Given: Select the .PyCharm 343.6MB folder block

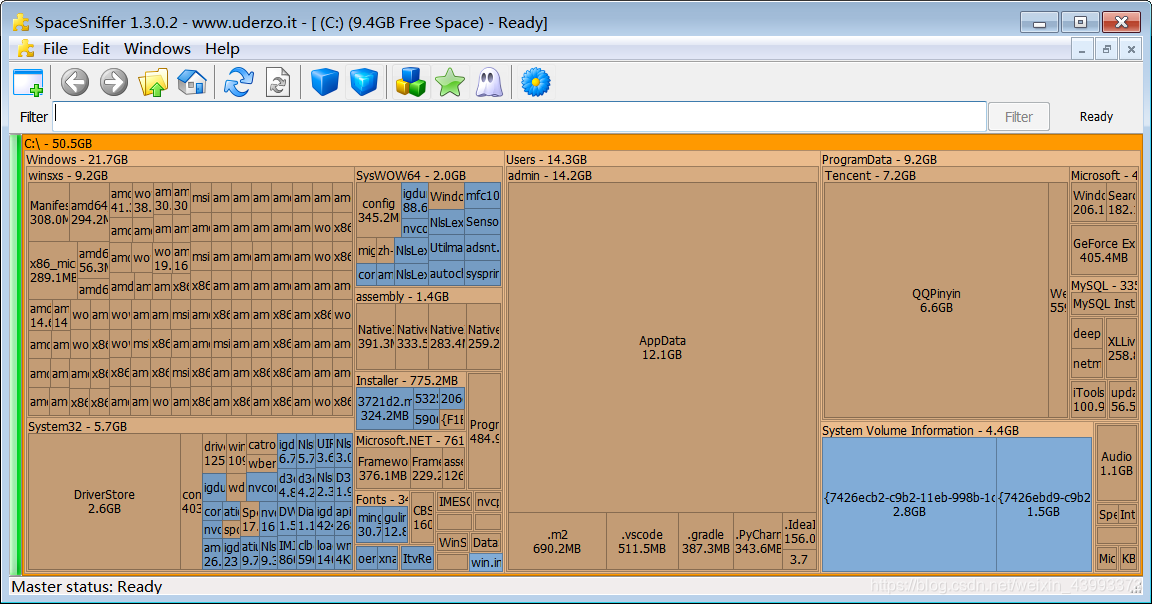Looking at the screenshot, I should tap(757, 542).
